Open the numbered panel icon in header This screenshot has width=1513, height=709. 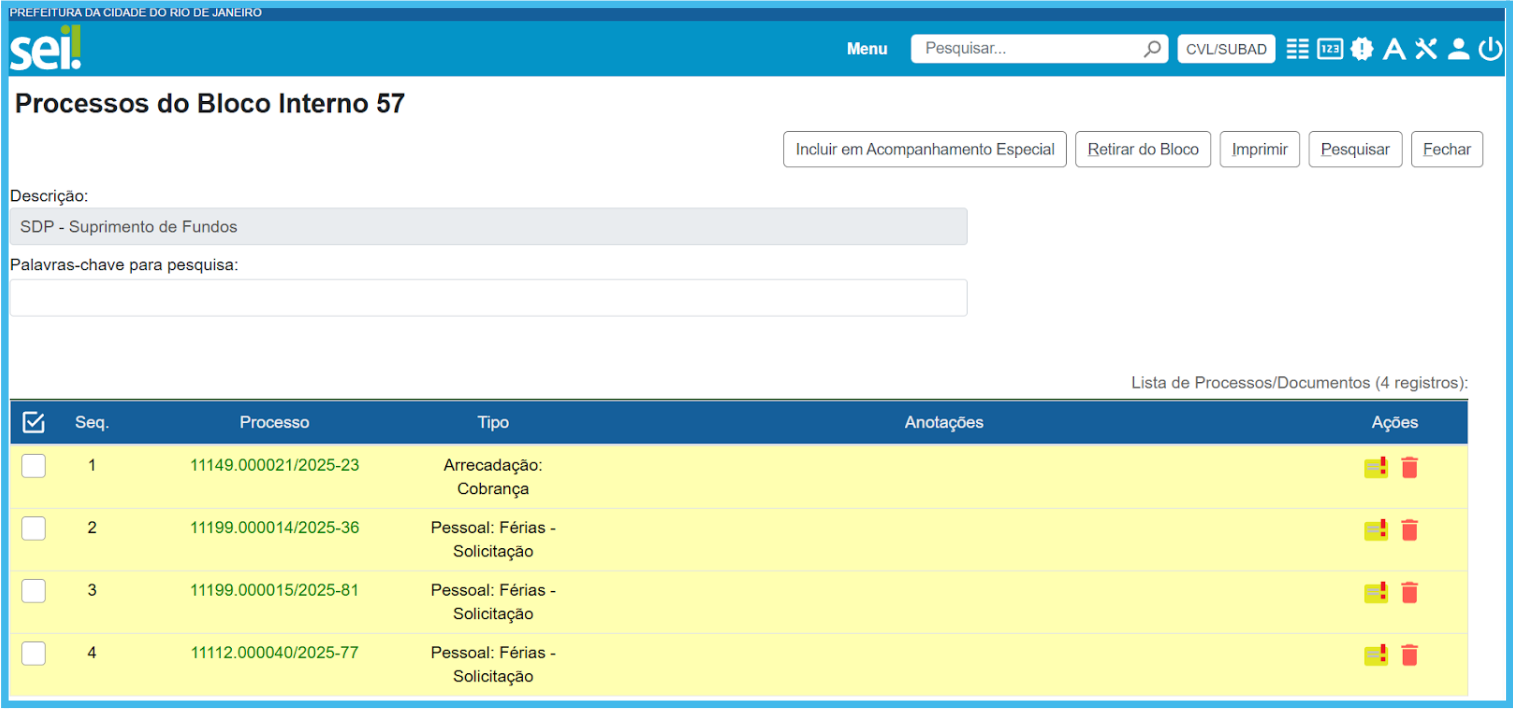pyautogui.click(x=1329, y=49)
